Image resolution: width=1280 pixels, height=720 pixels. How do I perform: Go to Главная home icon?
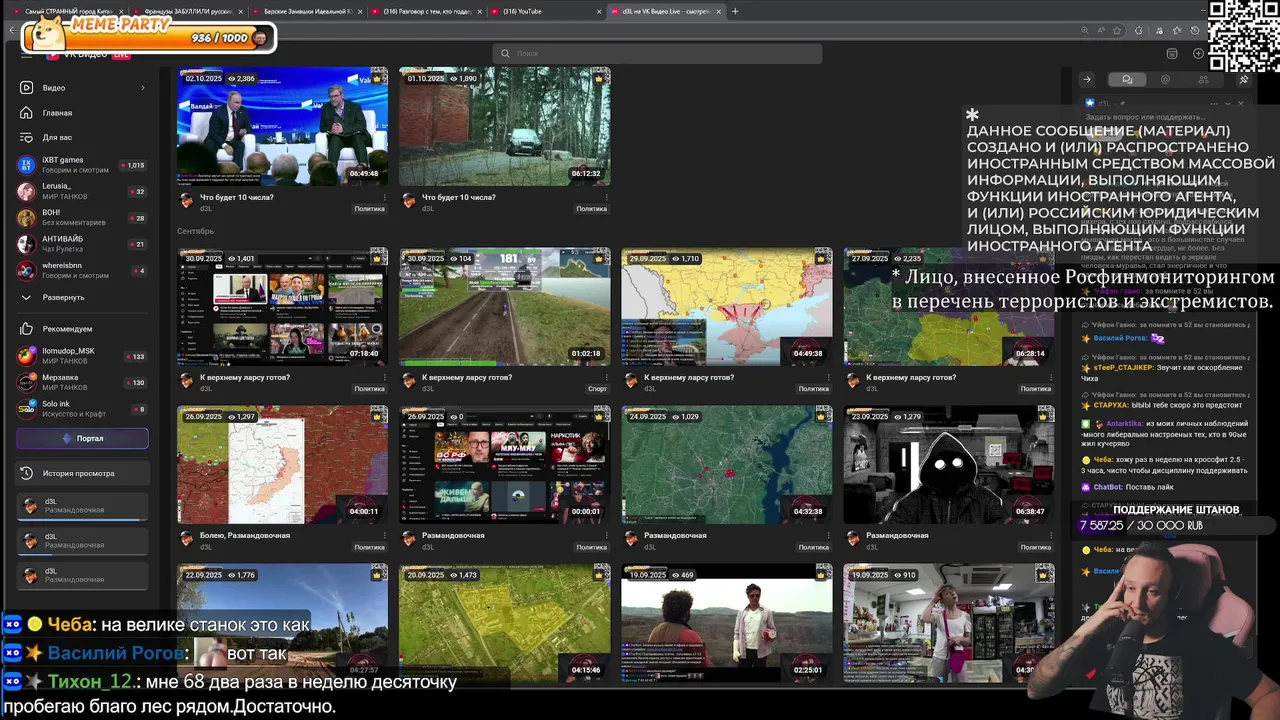click(27, 113)
